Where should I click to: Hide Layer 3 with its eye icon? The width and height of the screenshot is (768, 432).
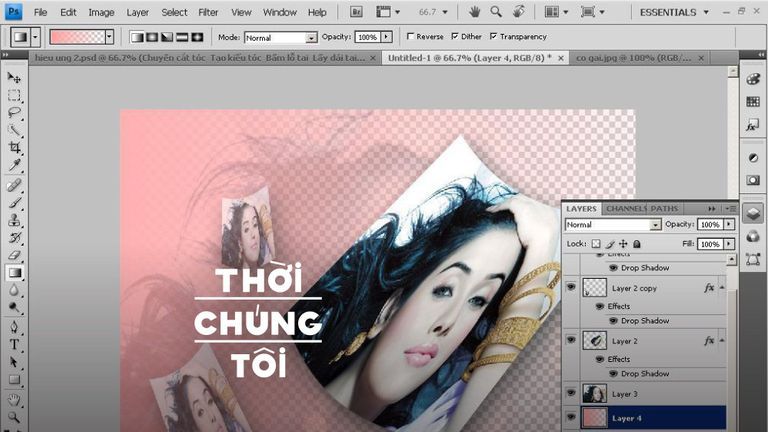571,393
